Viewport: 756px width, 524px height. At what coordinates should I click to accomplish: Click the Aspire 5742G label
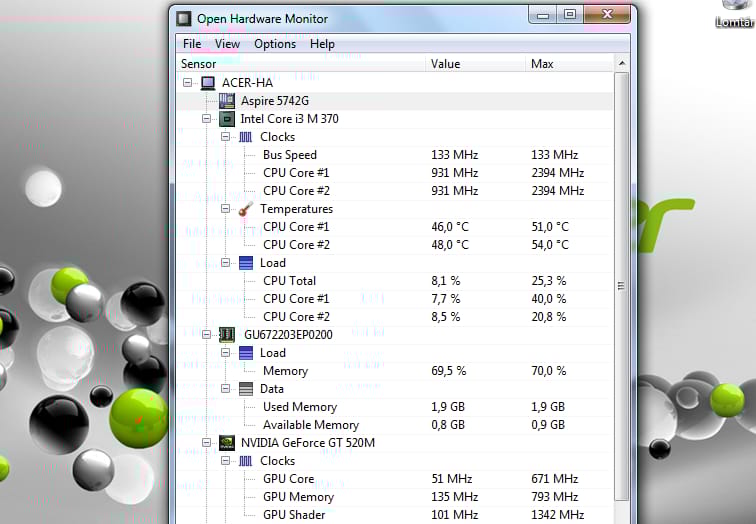(275, 101)
